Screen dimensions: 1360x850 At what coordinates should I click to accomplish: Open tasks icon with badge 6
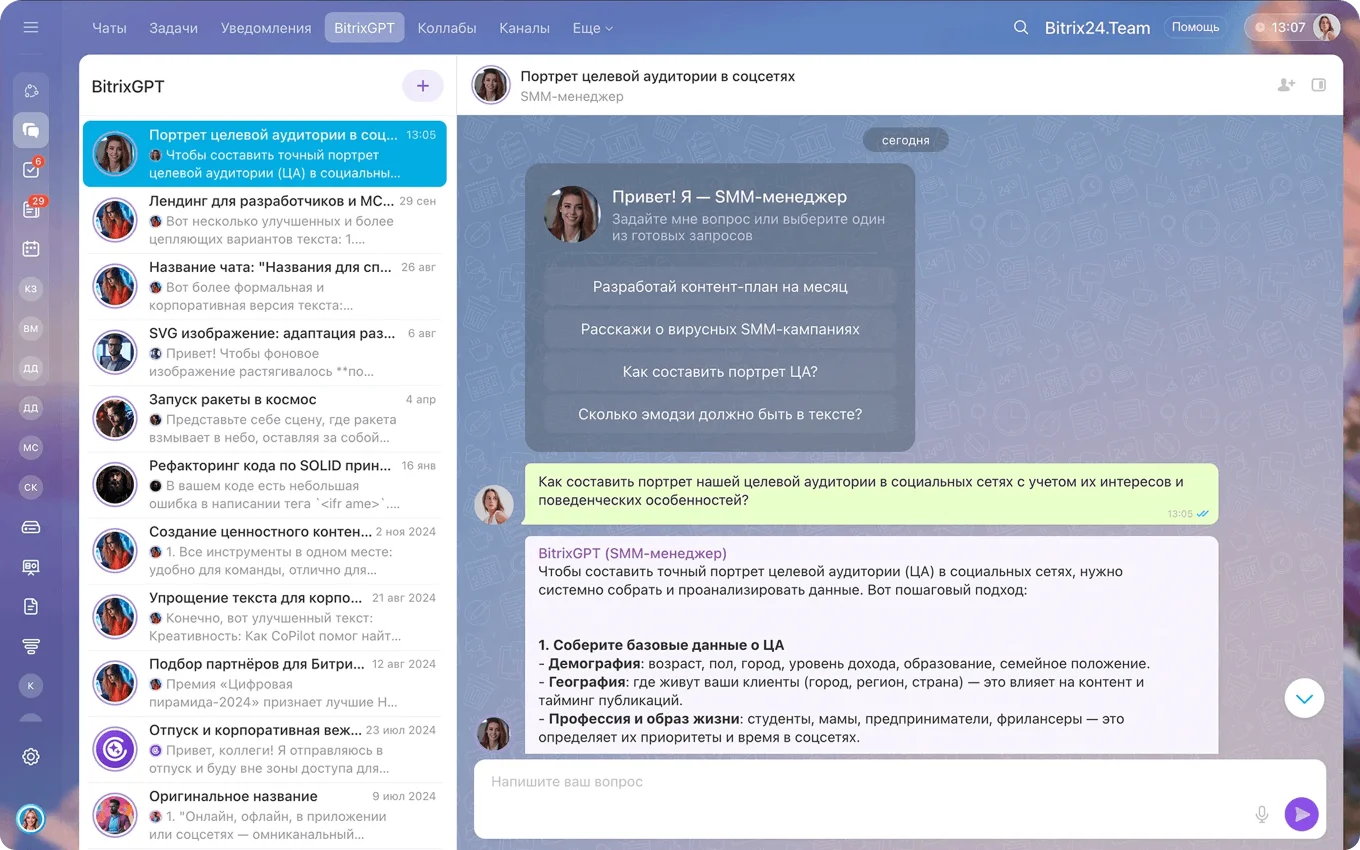coord(31,169)
